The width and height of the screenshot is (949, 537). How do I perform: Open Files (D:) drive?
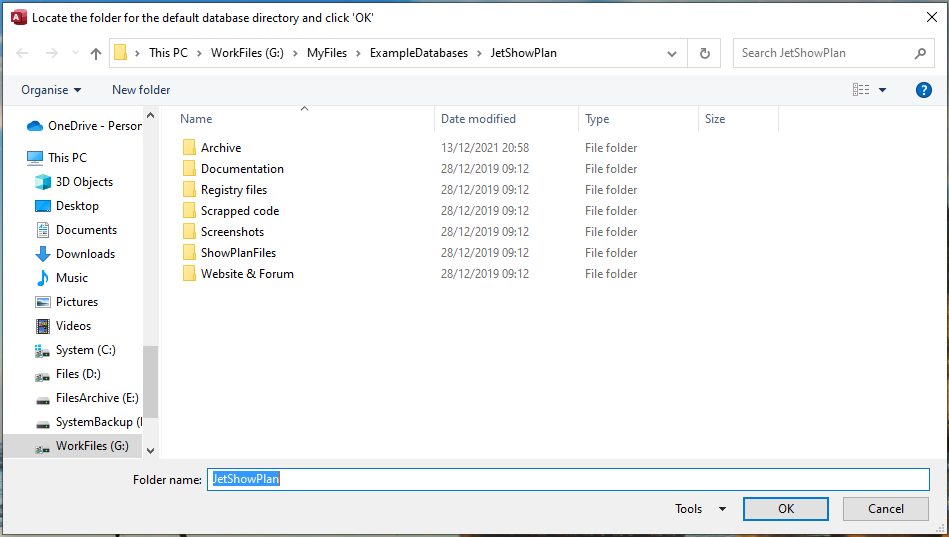point(67,374)
